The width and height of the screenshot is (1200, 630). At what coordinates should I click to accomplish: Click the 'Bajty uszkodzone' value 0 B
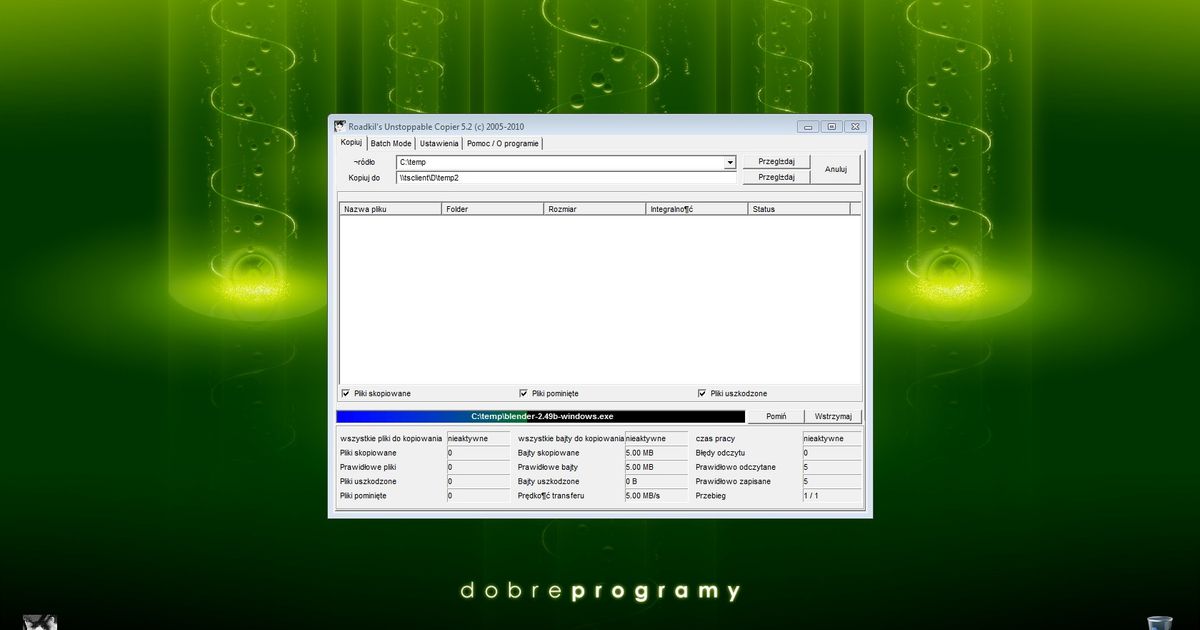(x=656, y=481)
